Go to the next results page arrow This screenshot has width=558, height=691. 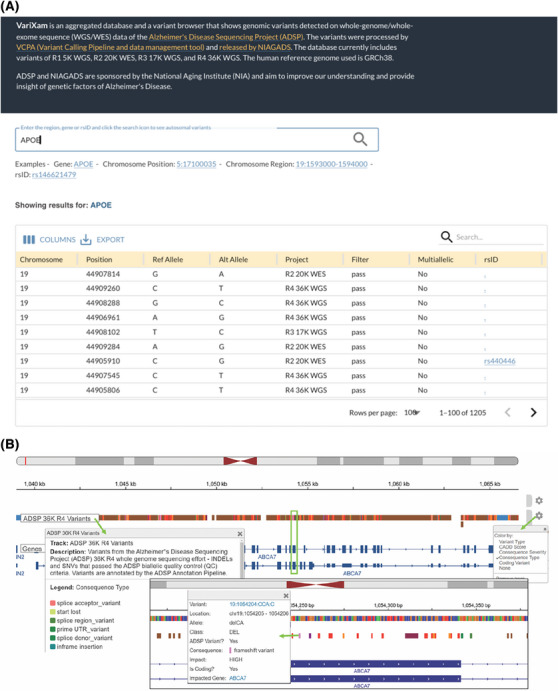tap(534, 412)
